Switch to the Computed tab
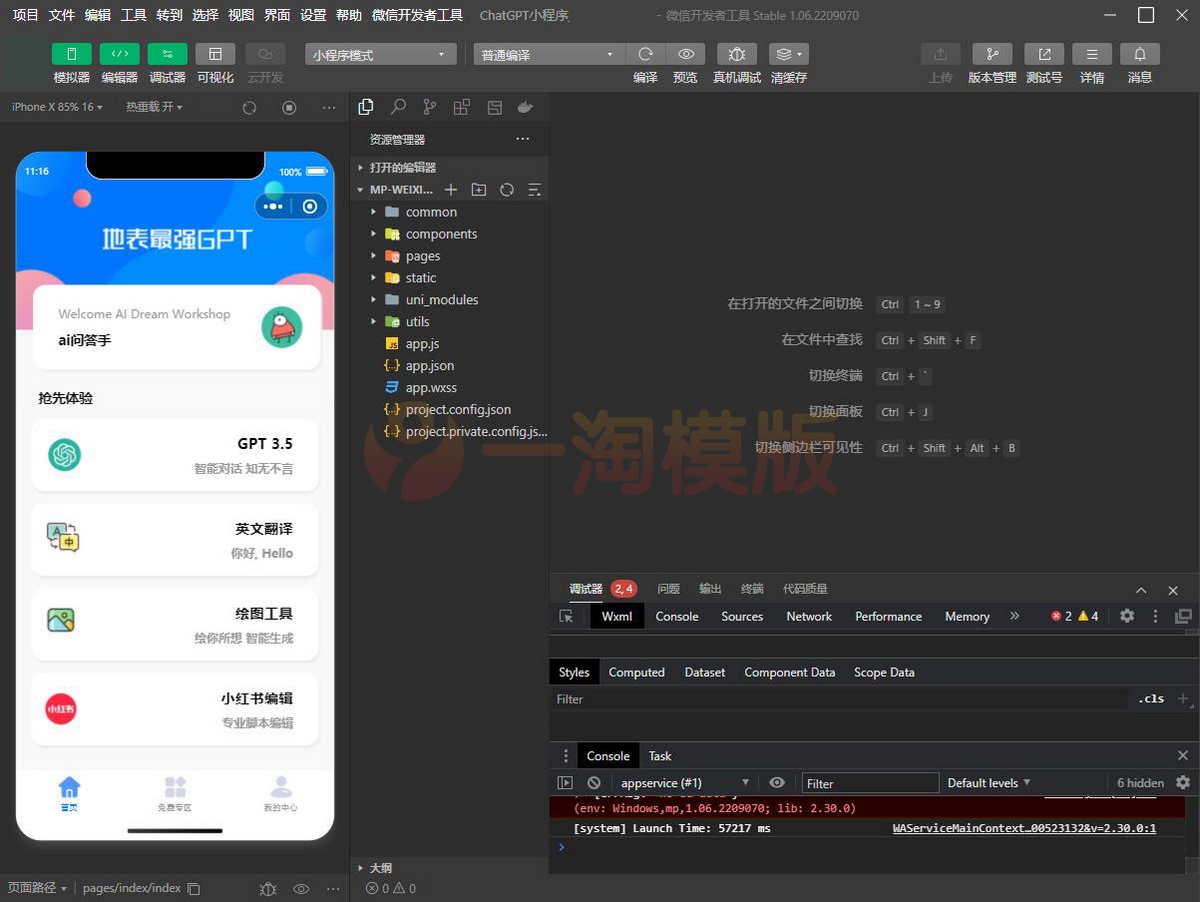 click(637, 672)
